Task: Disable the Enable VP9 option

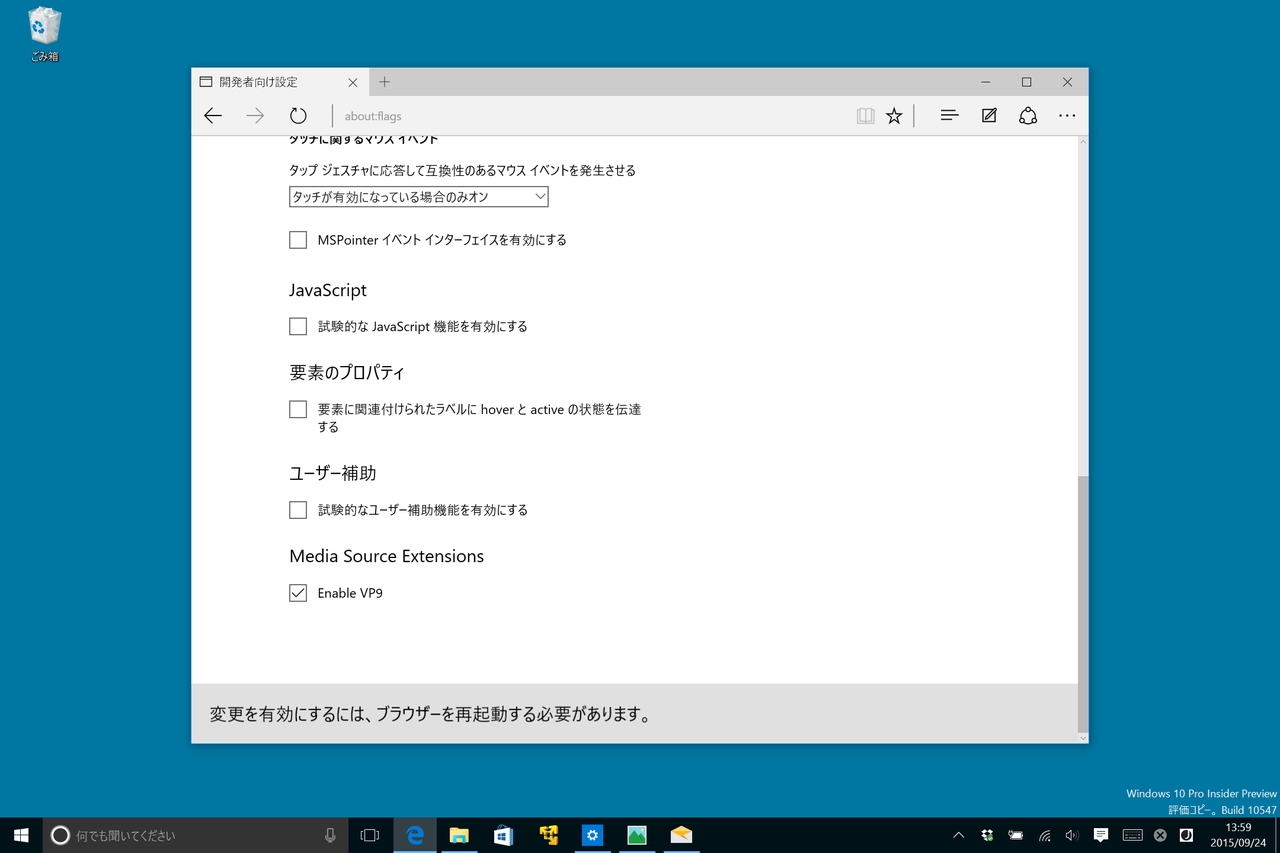Action: point(297,592)
